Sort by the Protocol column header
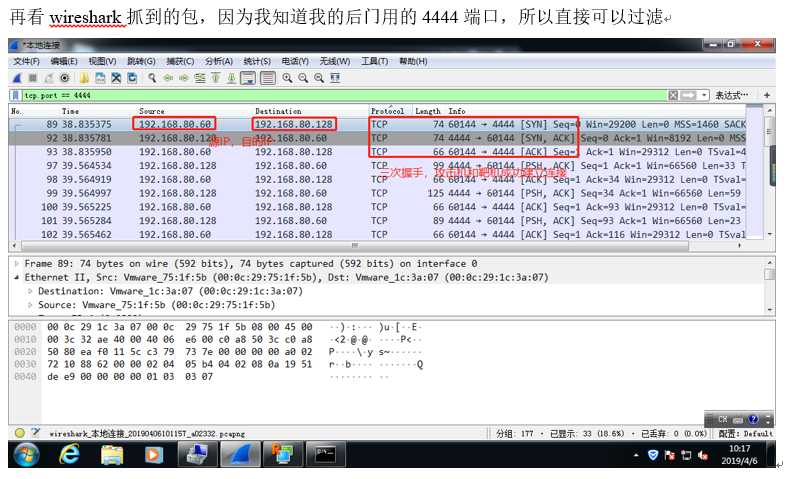Image resolution: width=794 pixels, height=479 pixels. tap(390, 111)
